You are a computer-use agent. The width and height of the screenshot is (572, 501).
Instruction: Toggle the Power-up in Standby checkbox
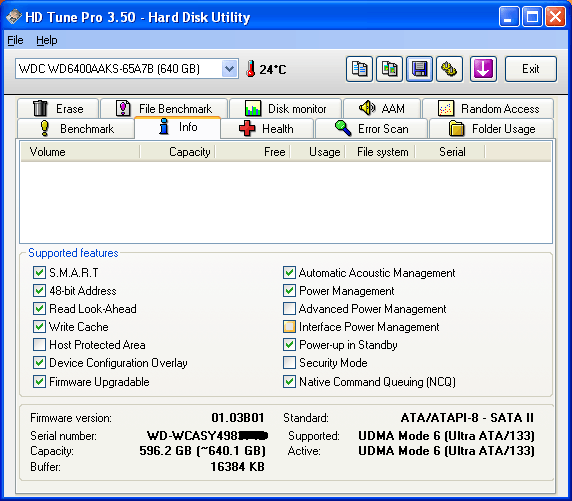coord(289,344)
